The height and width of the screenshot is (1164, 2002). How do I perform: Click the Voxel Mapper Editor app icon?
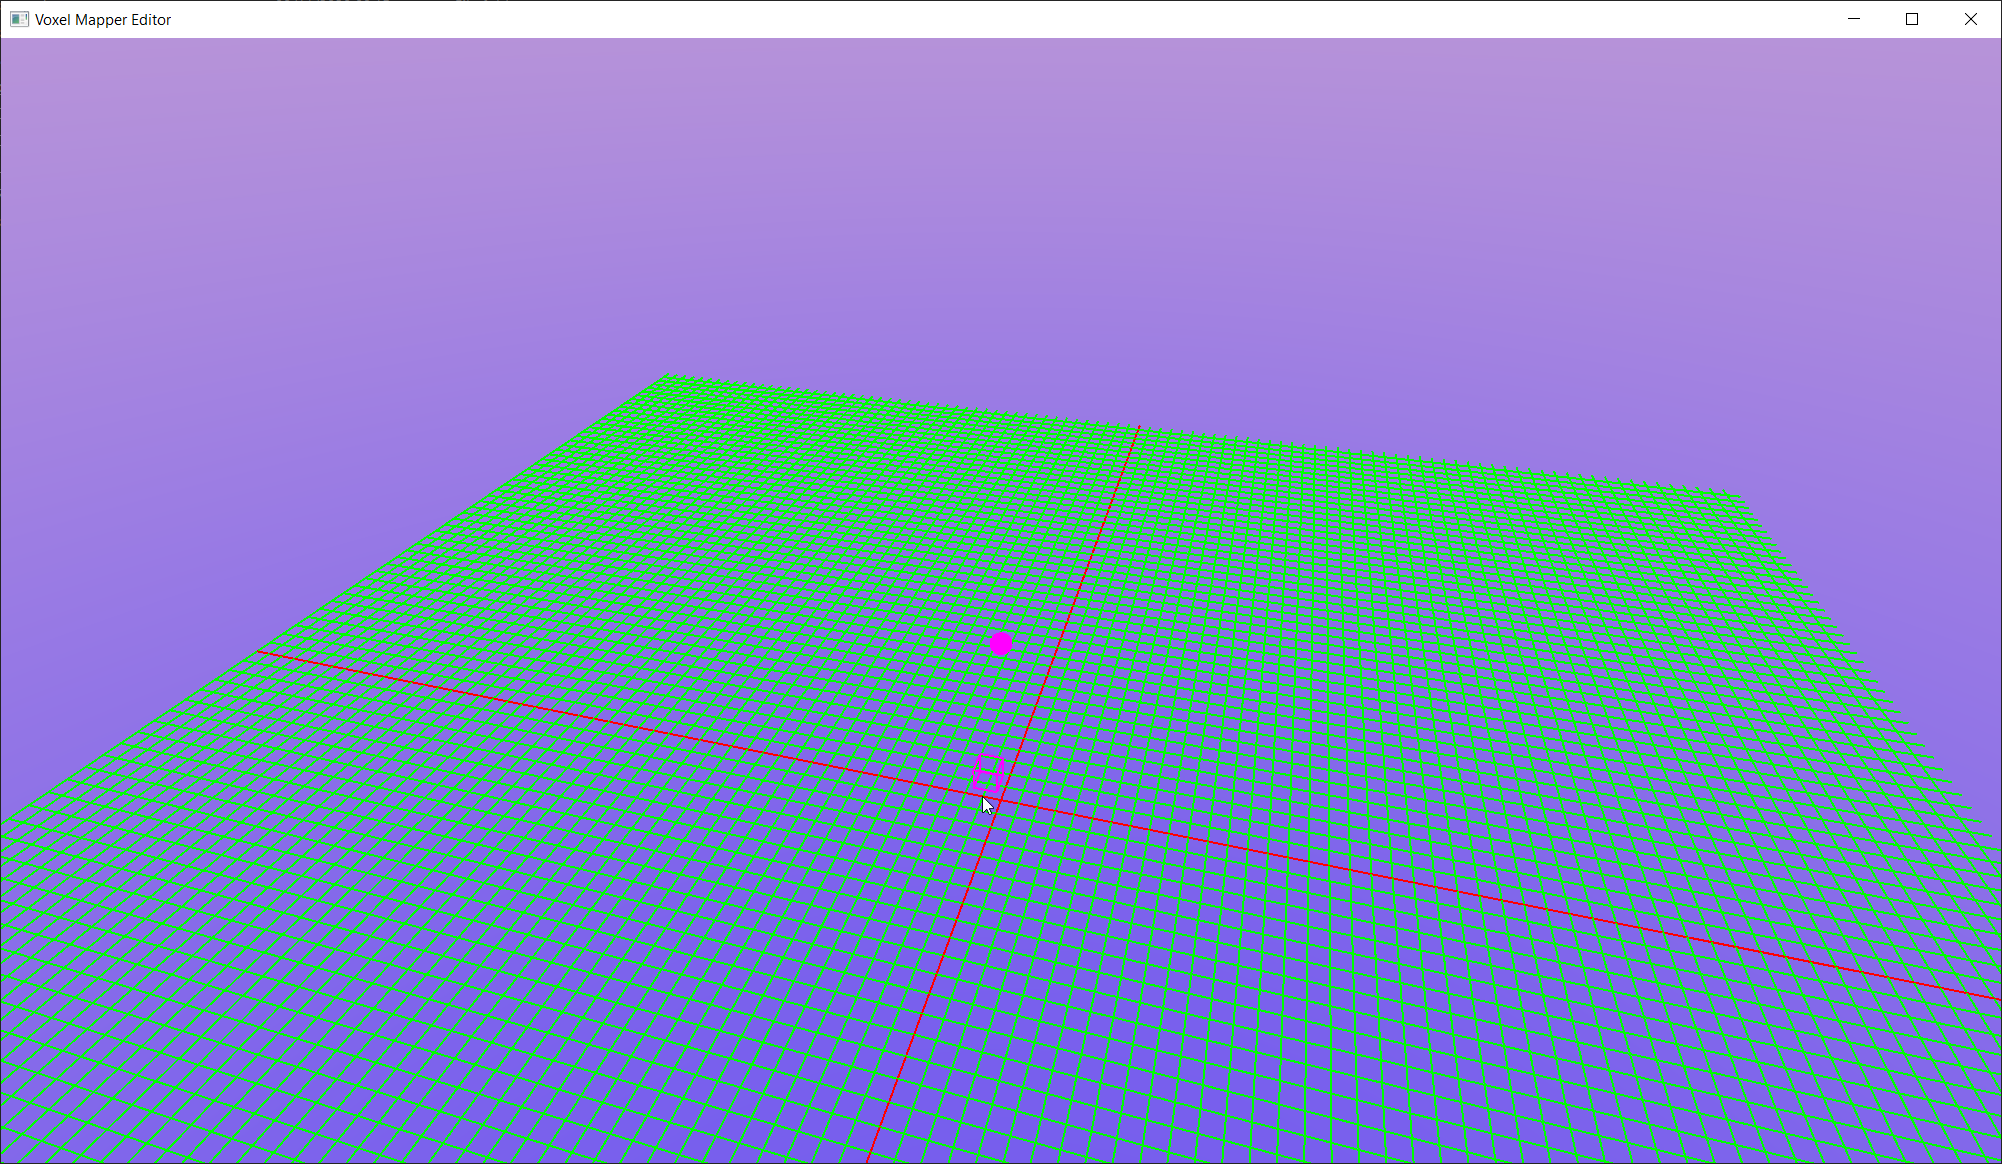coord(19,19)
